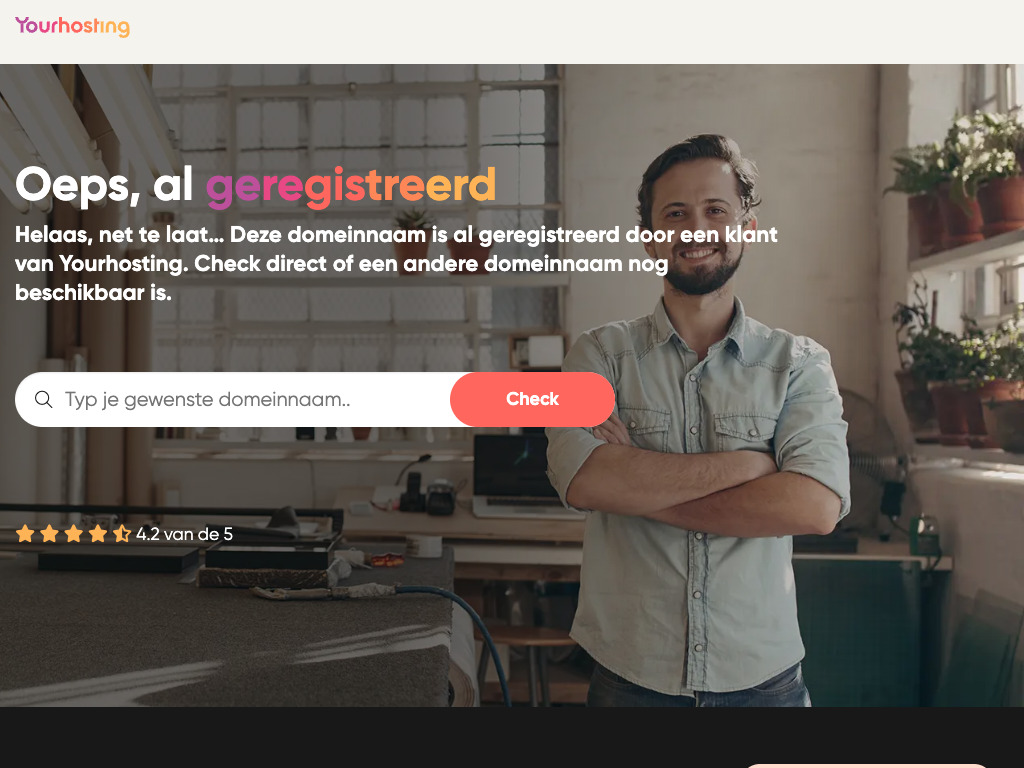This screenshot has width=1024, height=768.
Task: Select the first rating star
Action: (x=25, y=534)
